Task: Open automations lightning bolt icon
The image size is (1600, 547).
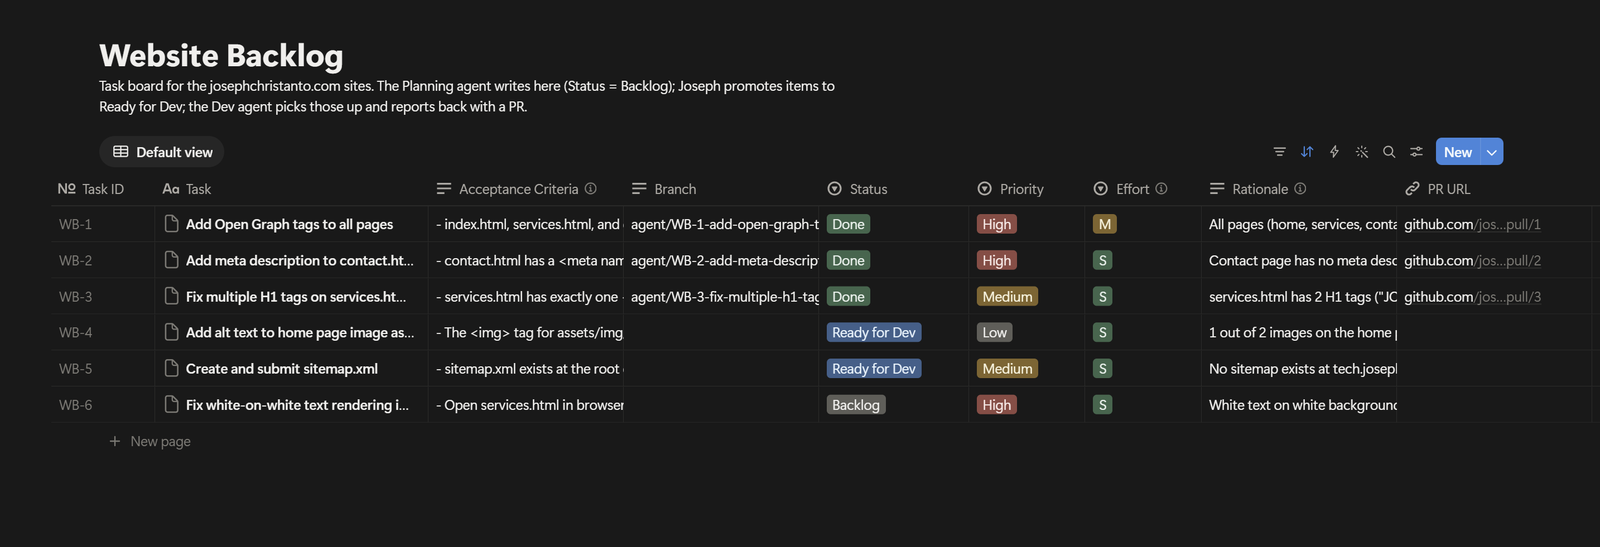Action: 1334,152
